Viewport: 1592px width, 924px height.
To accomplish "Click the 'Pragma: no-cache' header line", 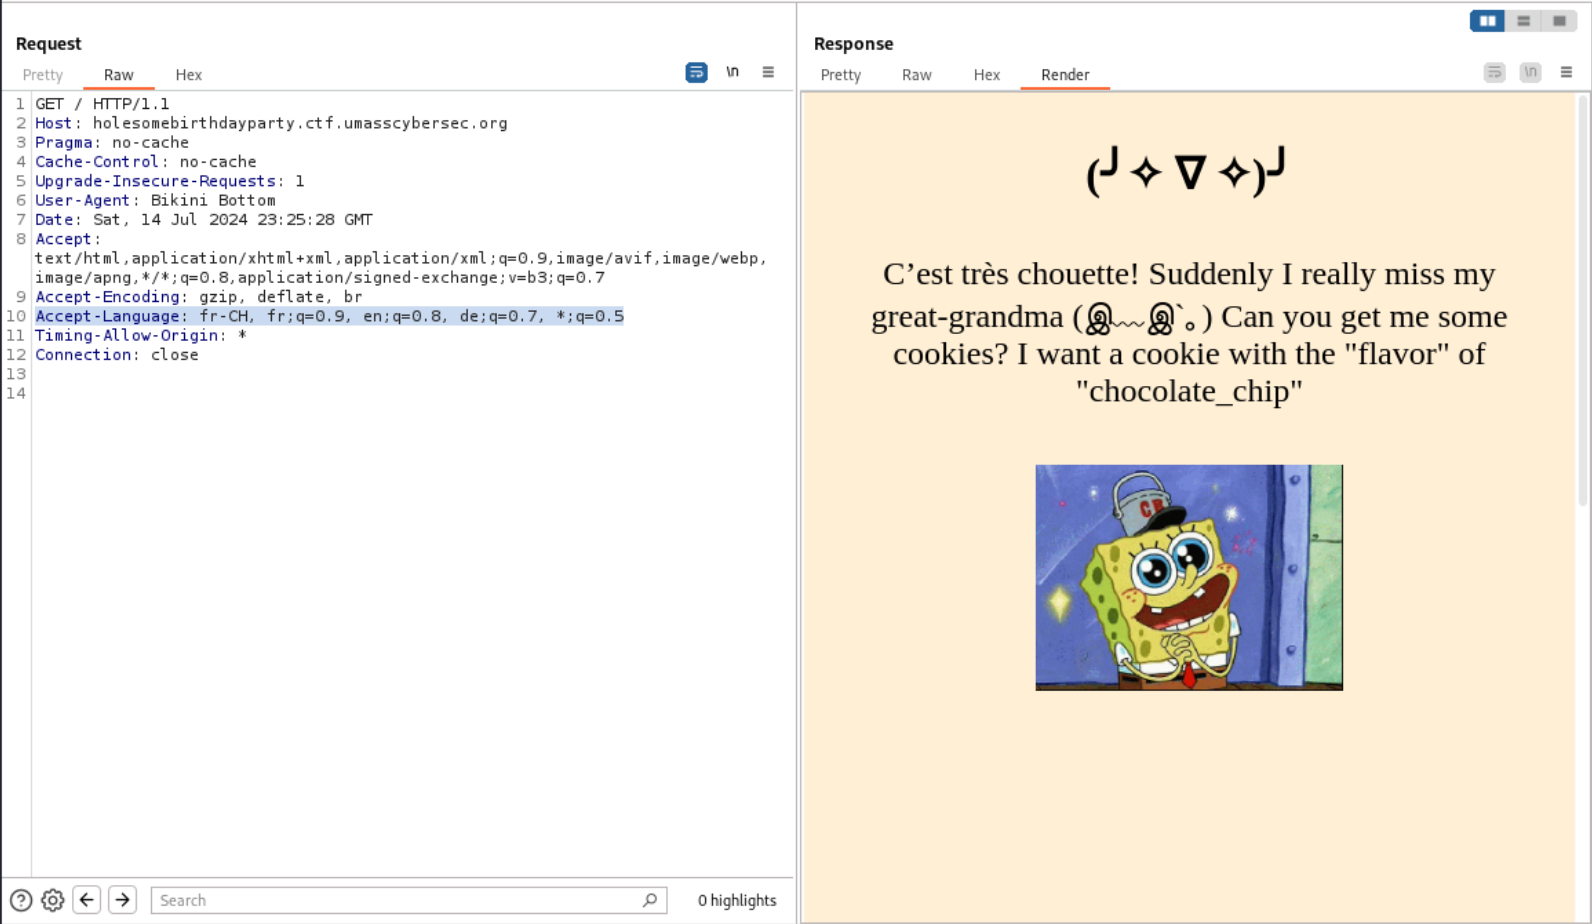I will point(112,142).
